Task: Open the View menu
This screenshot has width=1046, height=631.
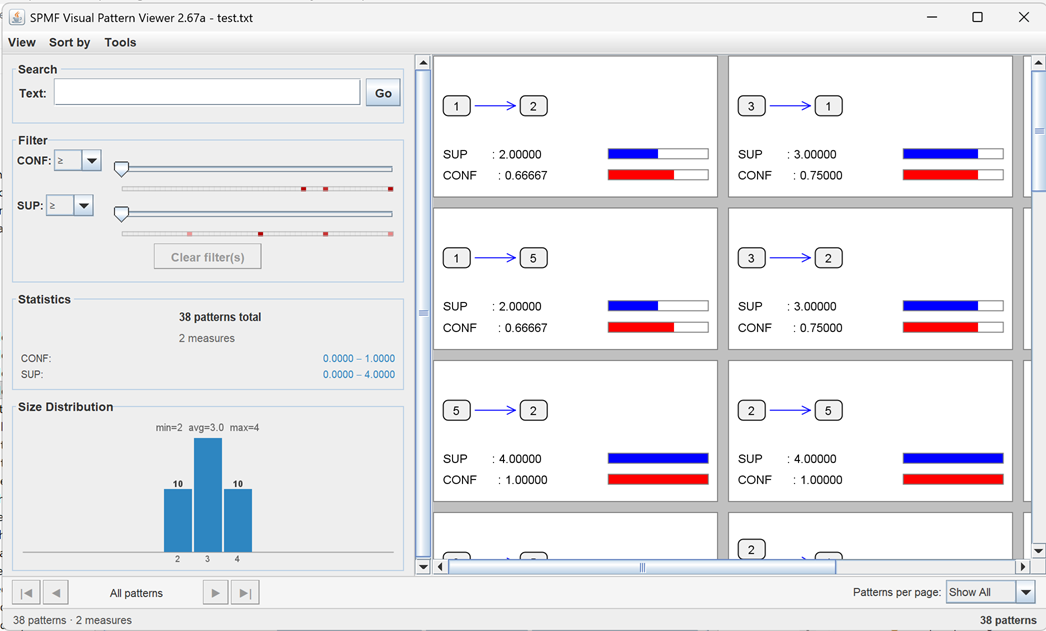Action: [21, 42]
